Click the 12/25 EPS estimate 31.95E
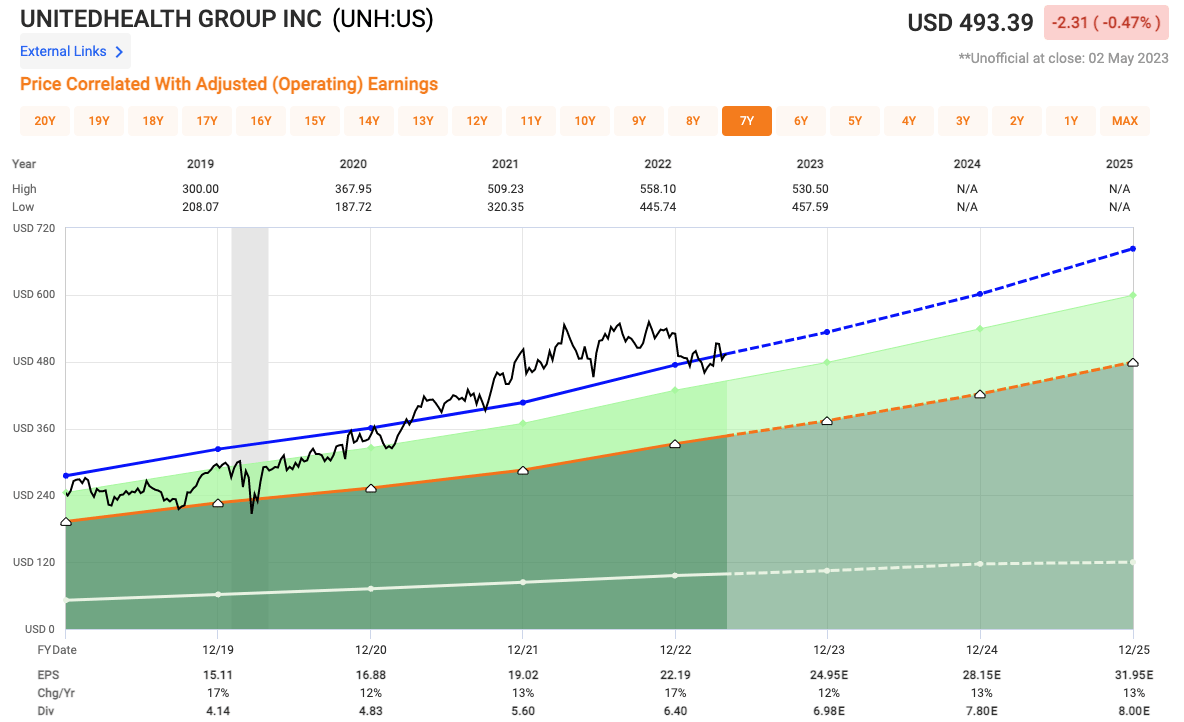This screenshot has height=722, width=1184. 1133,675
